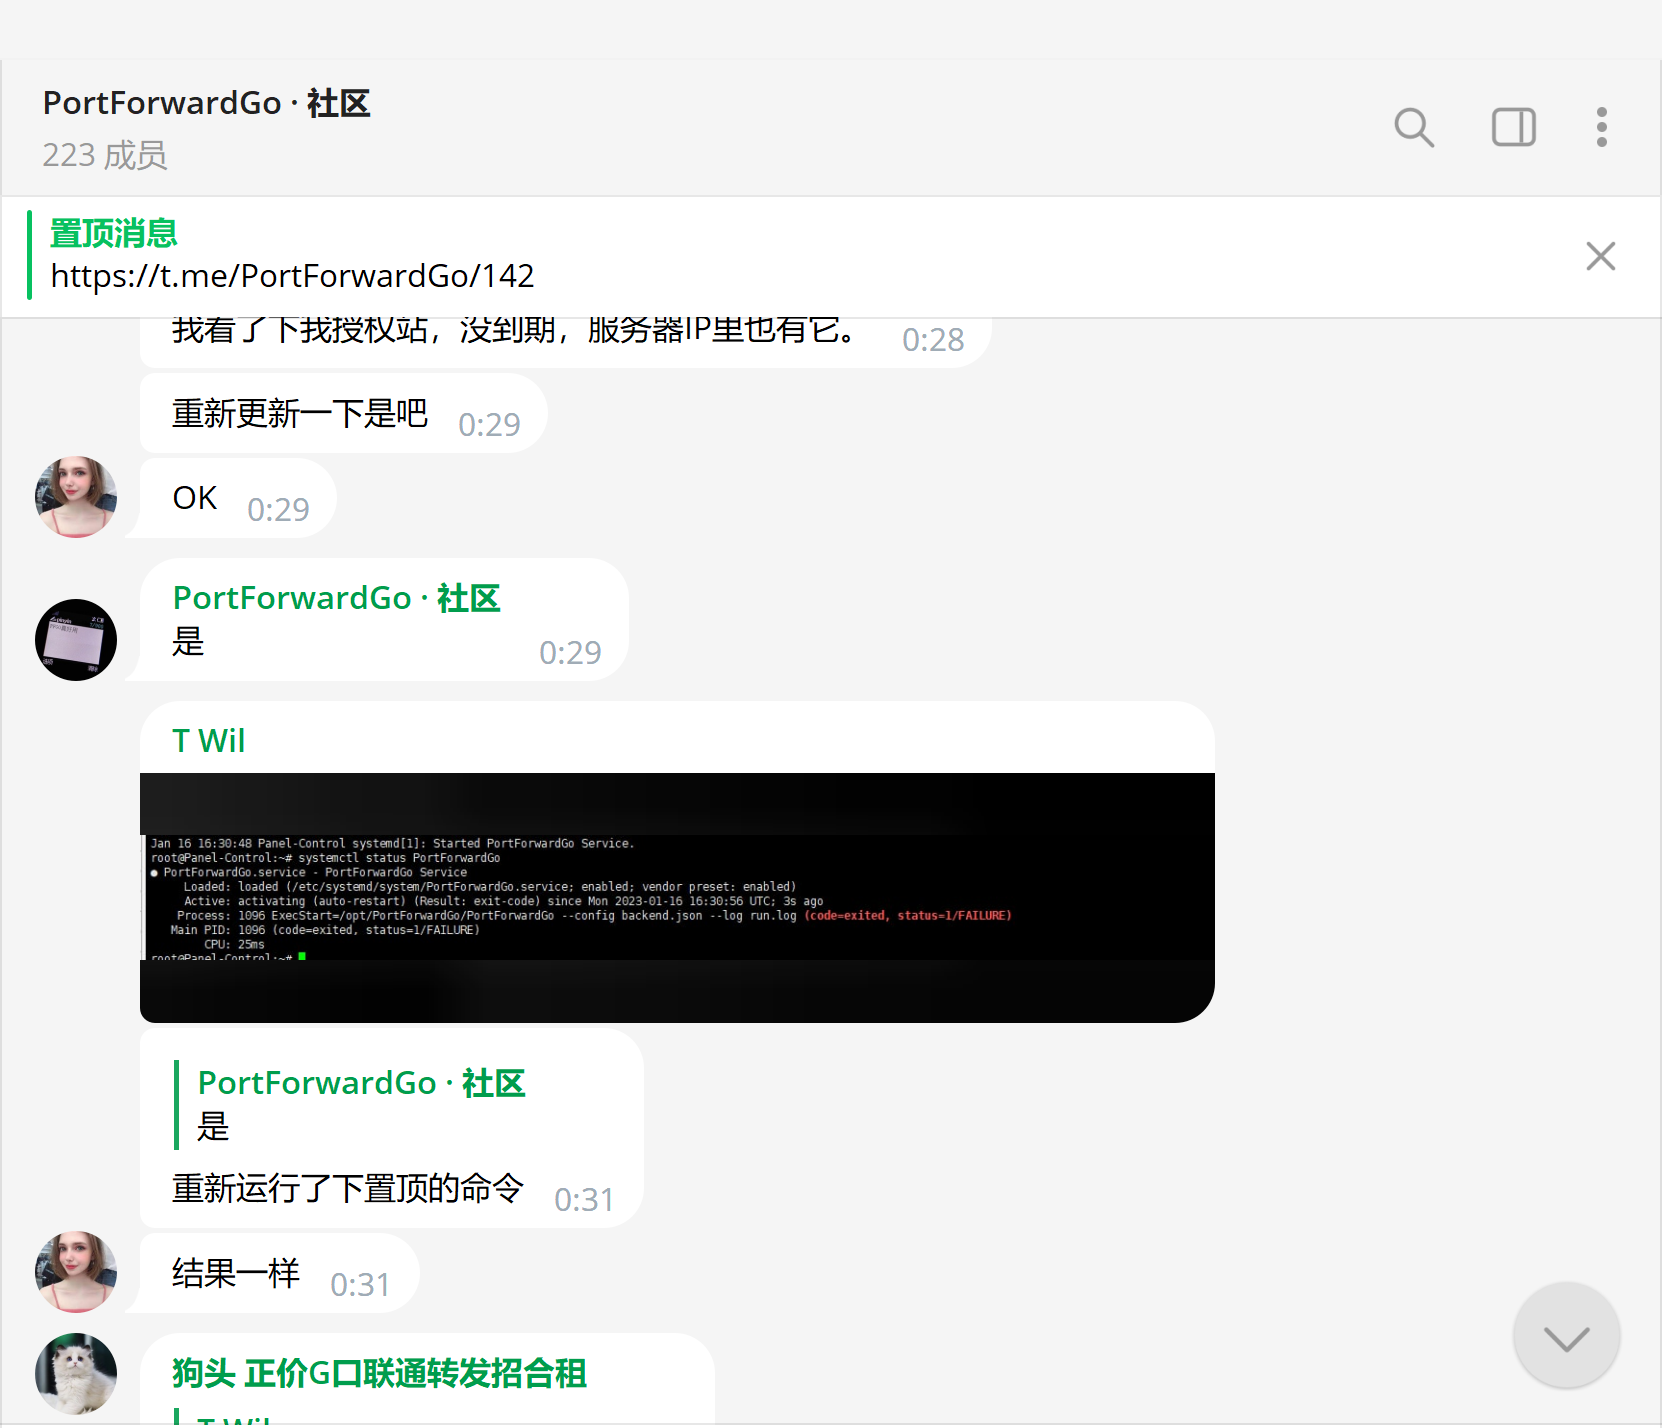Screen dimensions: 1662x1428
Task: Open the pinned t.me/PortForwardGo/142 link
Action: click(292, 276)
